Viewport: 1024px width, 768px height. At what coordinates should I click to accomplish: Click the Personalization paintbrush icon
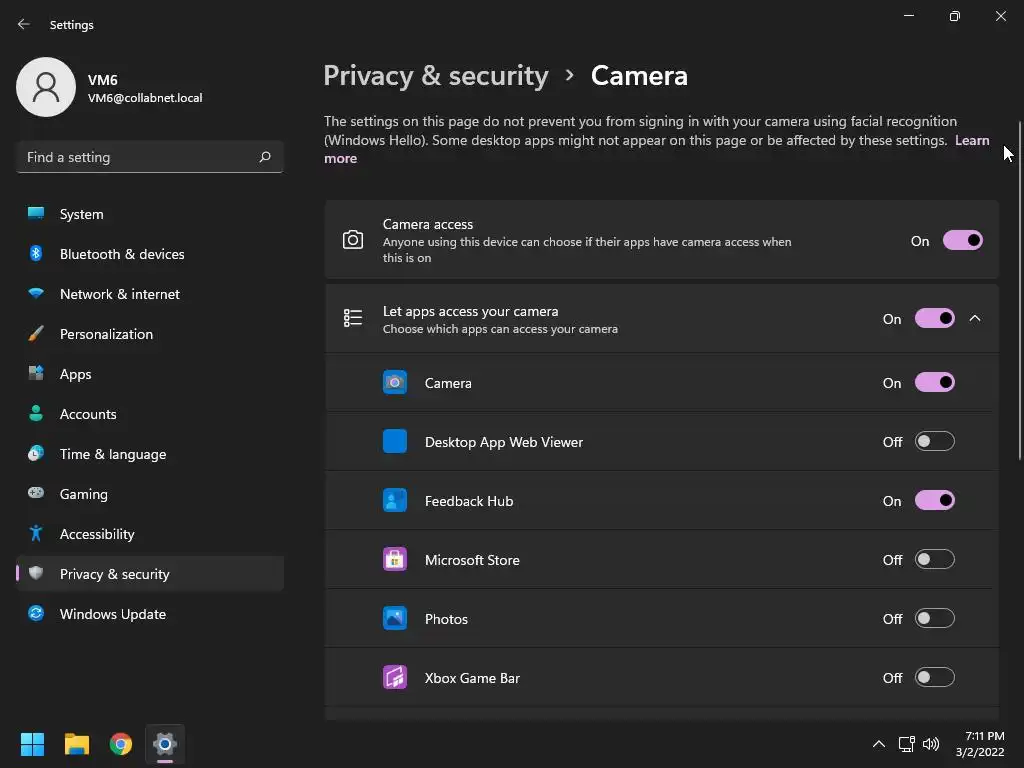point(36,334)
